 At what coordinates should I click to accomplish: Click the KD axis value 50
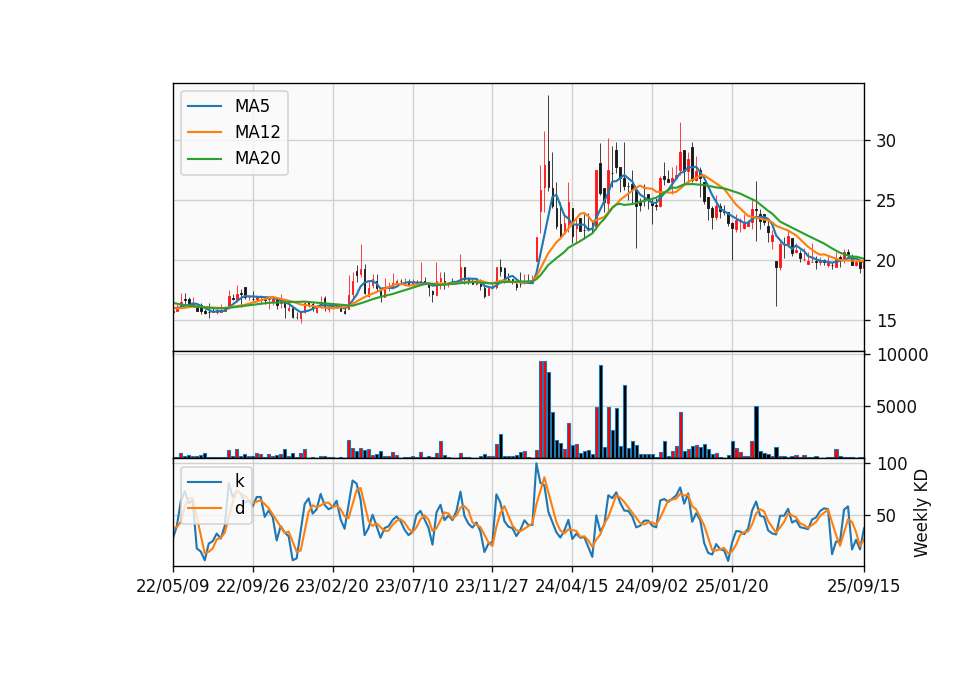coord(886,516)
